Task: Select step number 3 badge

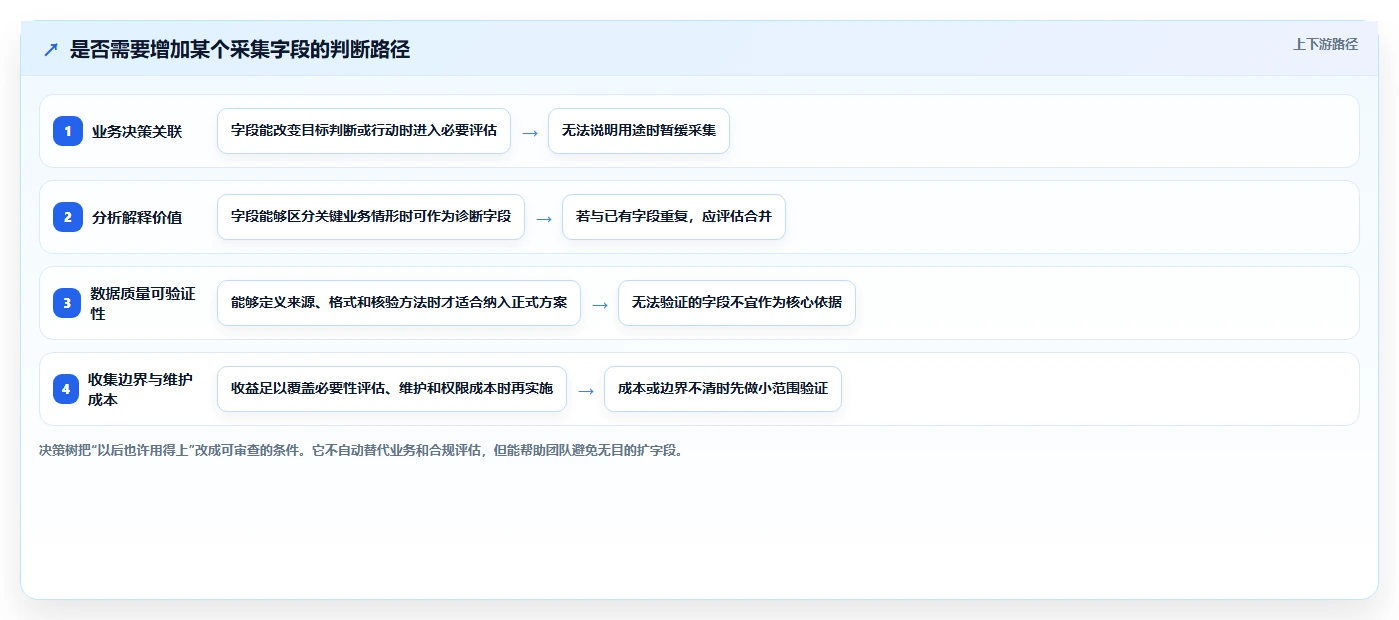Action: point(68,303)
